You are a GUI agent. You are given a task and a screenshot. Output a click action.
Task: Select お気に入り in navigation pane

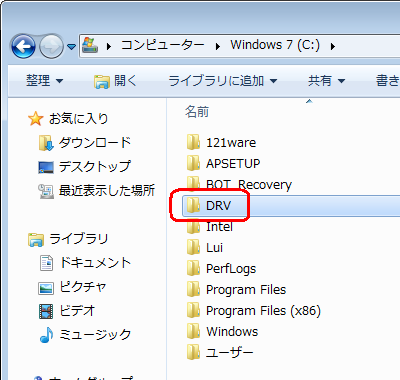pos(79,119)
